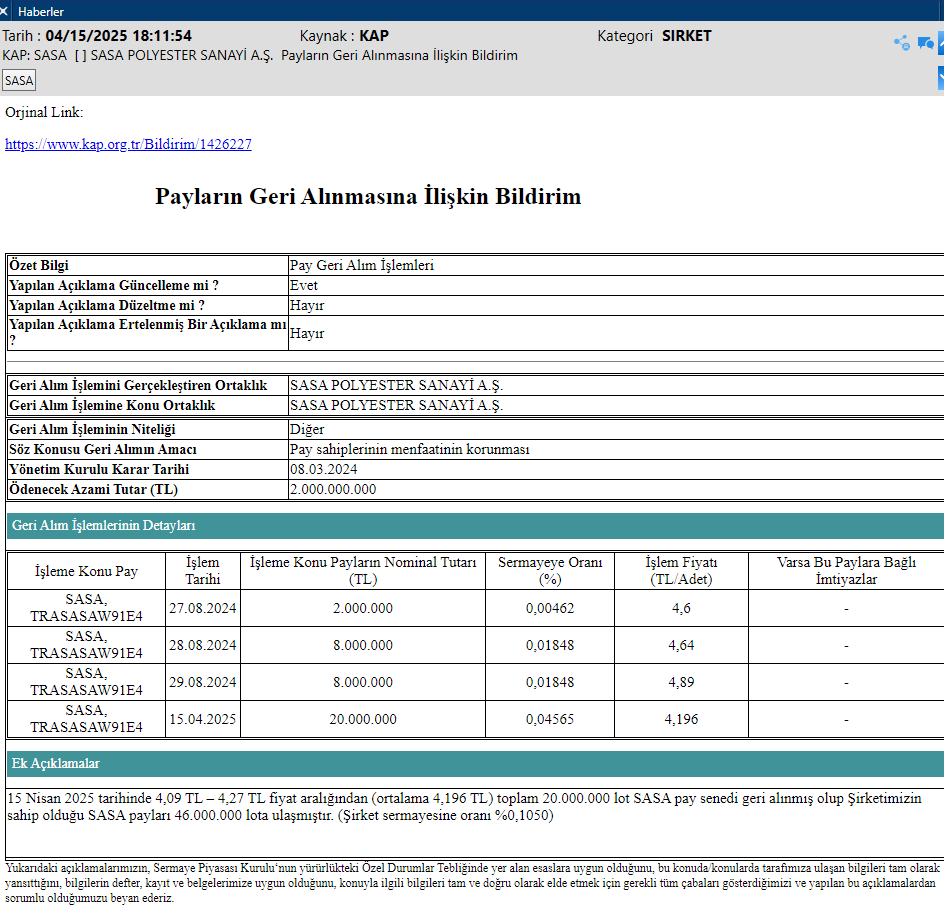The height and width of the screenshot is (913, 944).
Task: Click the Kategori SIRKET value
Action: tap(686, 36)
